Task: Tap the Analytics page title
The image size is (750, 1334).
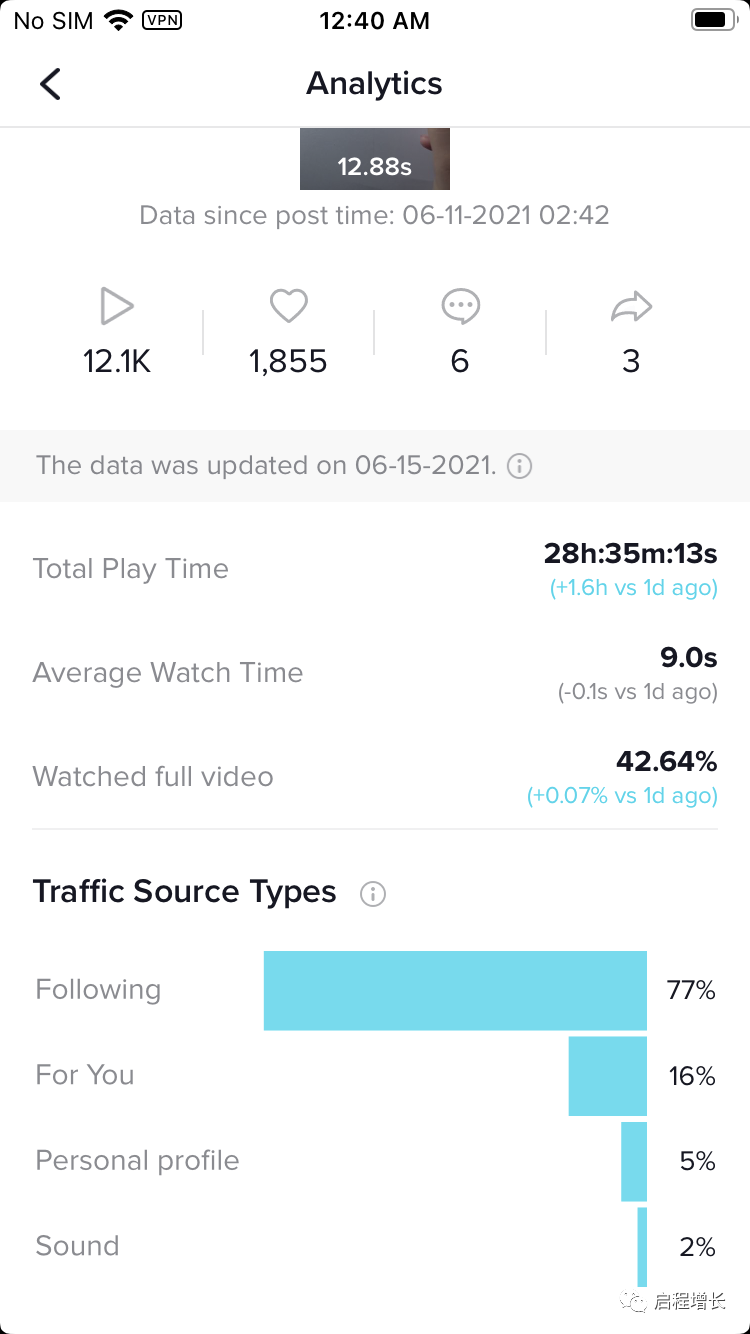Action: 374,84
